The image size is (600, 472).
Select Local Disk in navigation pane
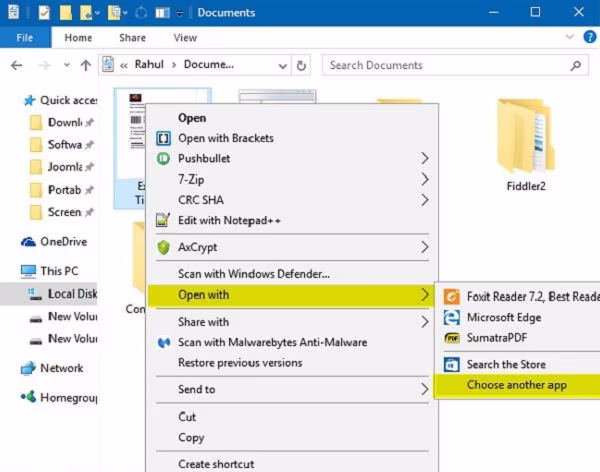click(48, 294)
